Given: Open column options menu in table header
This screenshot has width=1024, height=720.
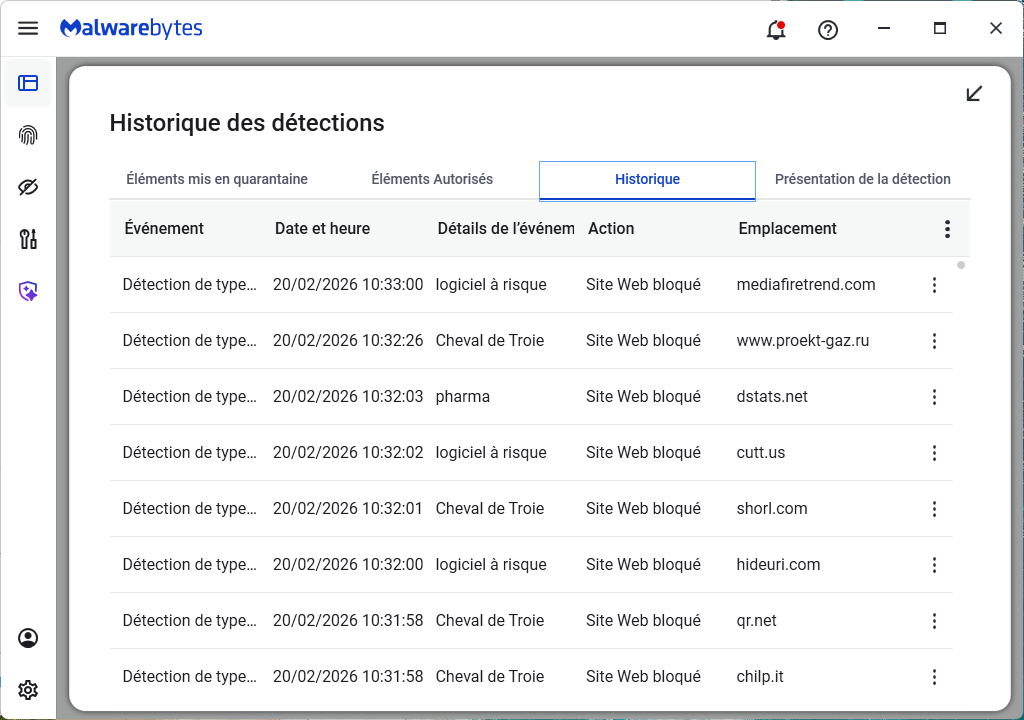Looking at the screenshot, I should [x=947, y=229].
